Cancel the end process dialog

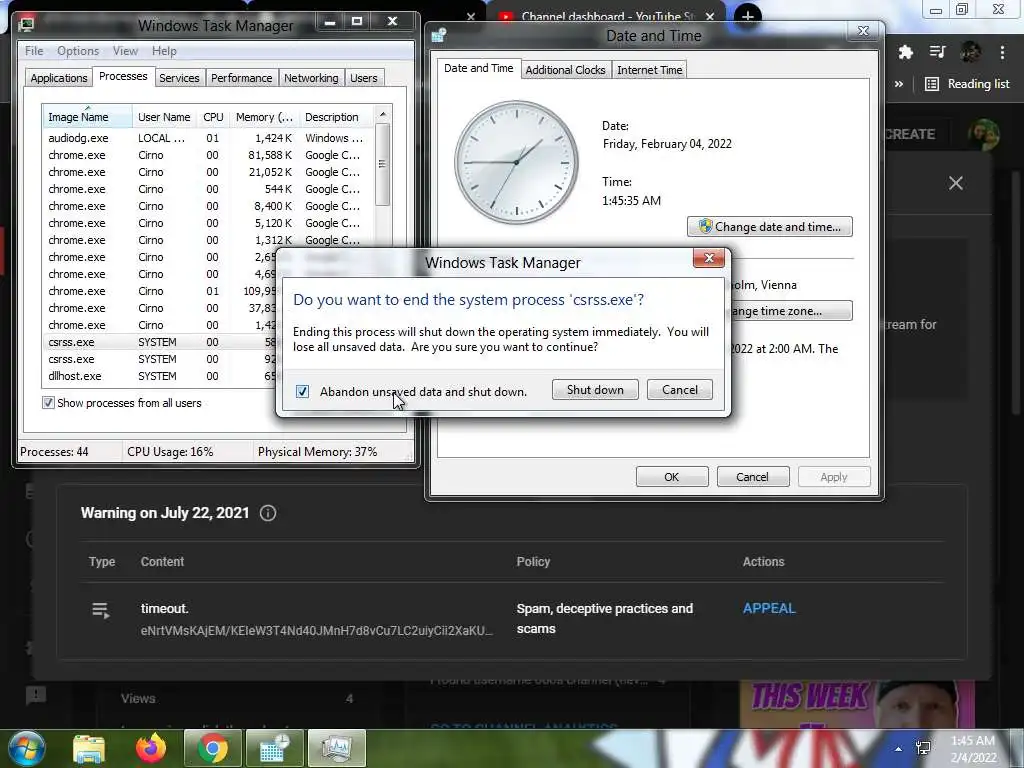pos(680,390)
